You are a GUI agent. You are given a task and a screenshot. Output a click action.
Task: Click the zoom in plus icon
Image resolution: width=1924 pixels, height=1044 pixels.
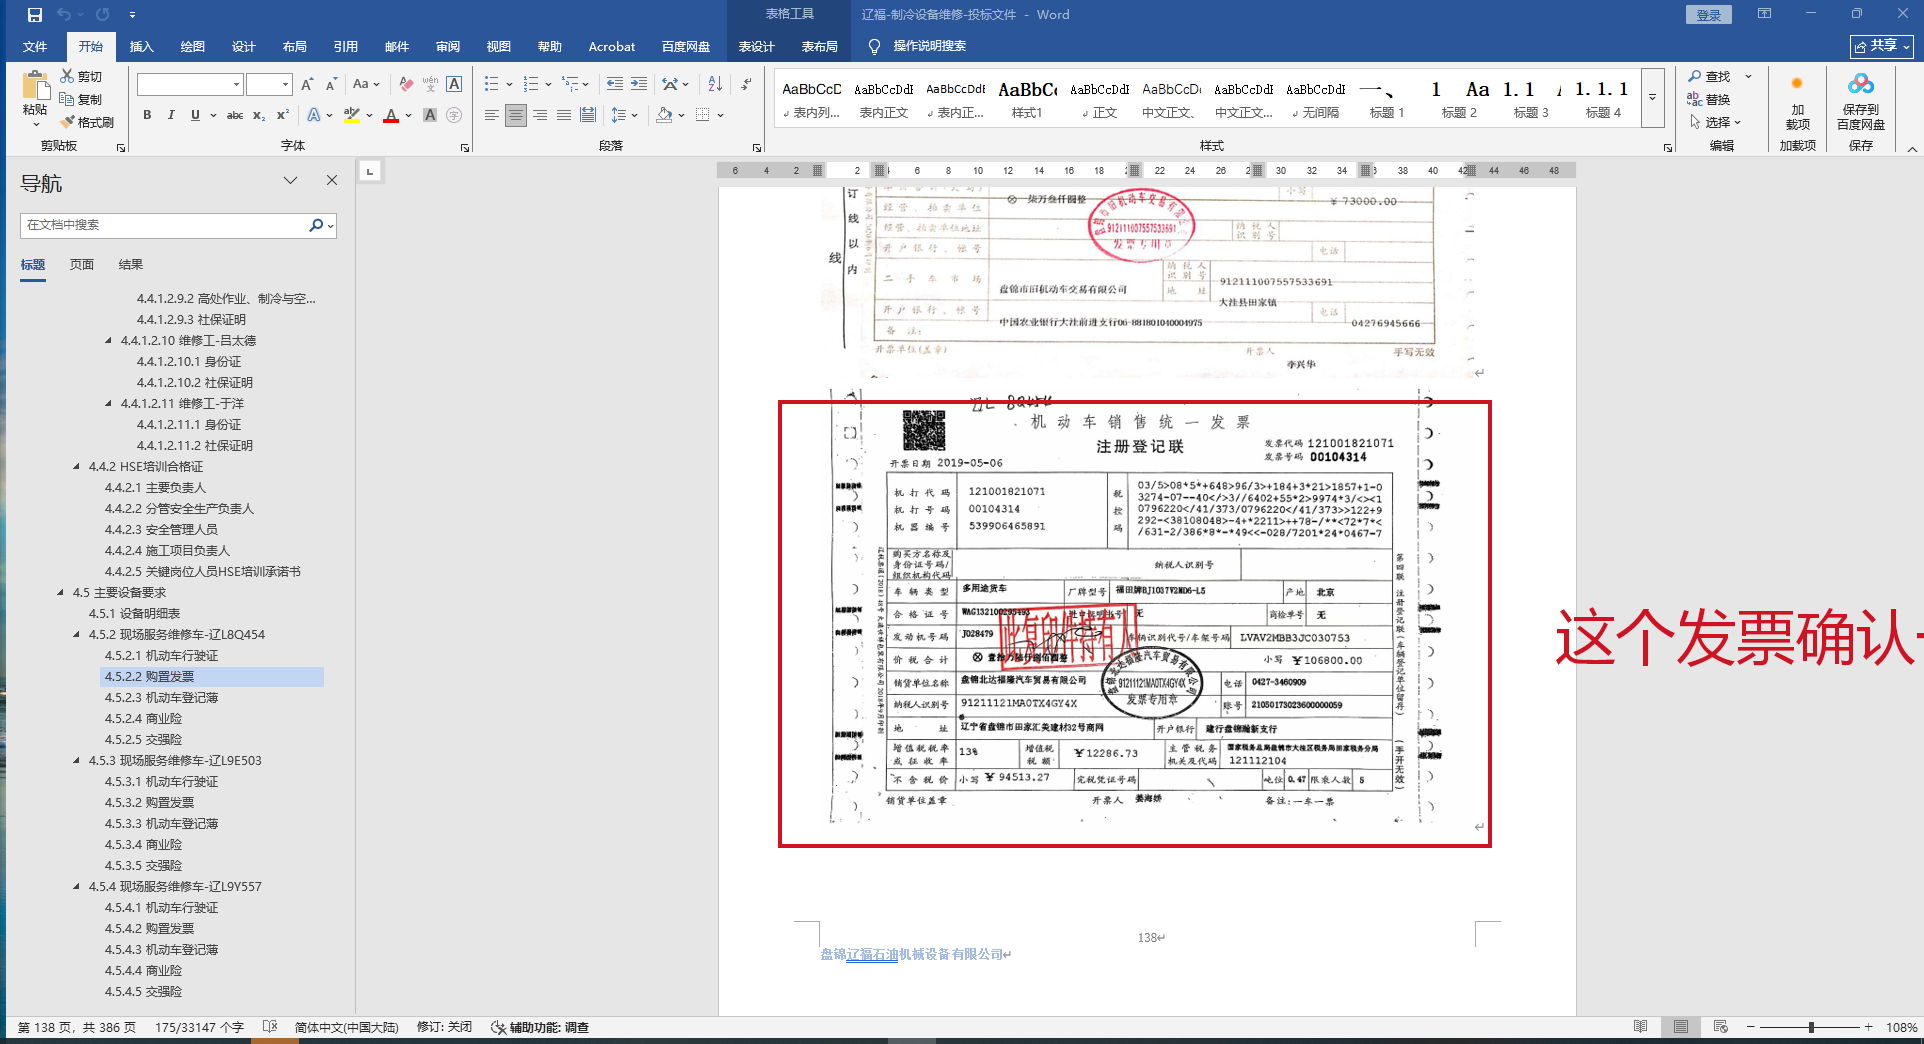click(x=1868, y=1027)
